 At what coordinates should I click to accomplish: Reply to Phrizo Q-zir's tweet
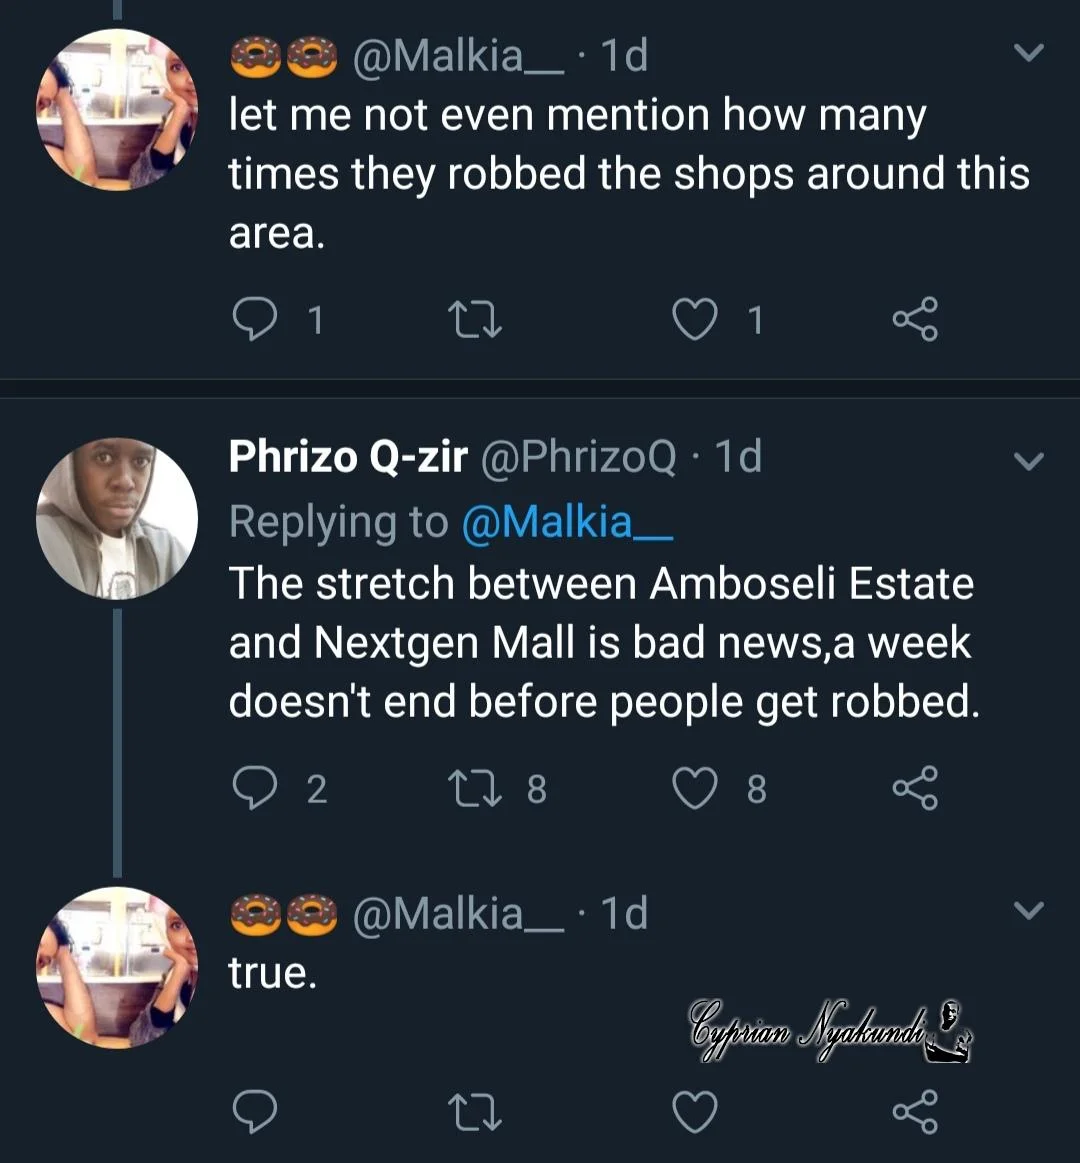254,788
